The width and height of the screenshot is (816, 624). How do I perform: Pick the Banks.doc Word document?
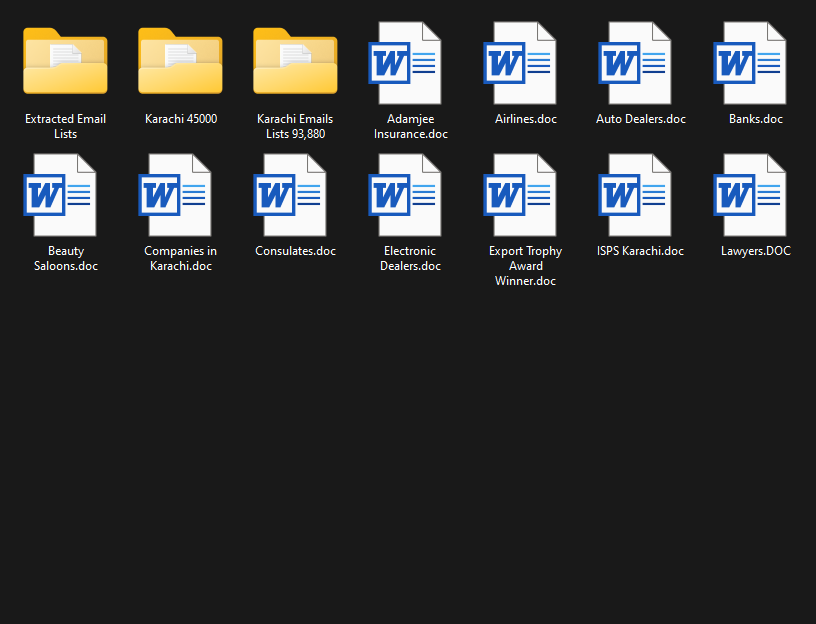click(755, 63)
